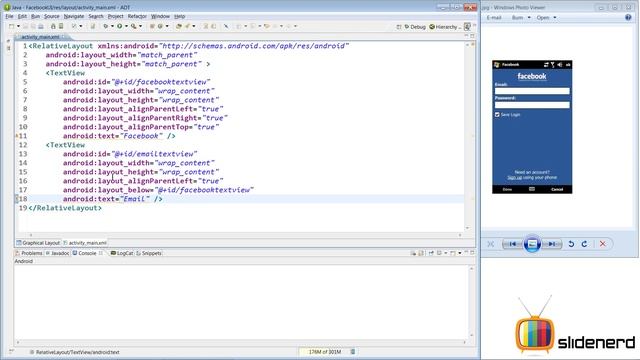Open the Edit menu

(x=22, y=16)
